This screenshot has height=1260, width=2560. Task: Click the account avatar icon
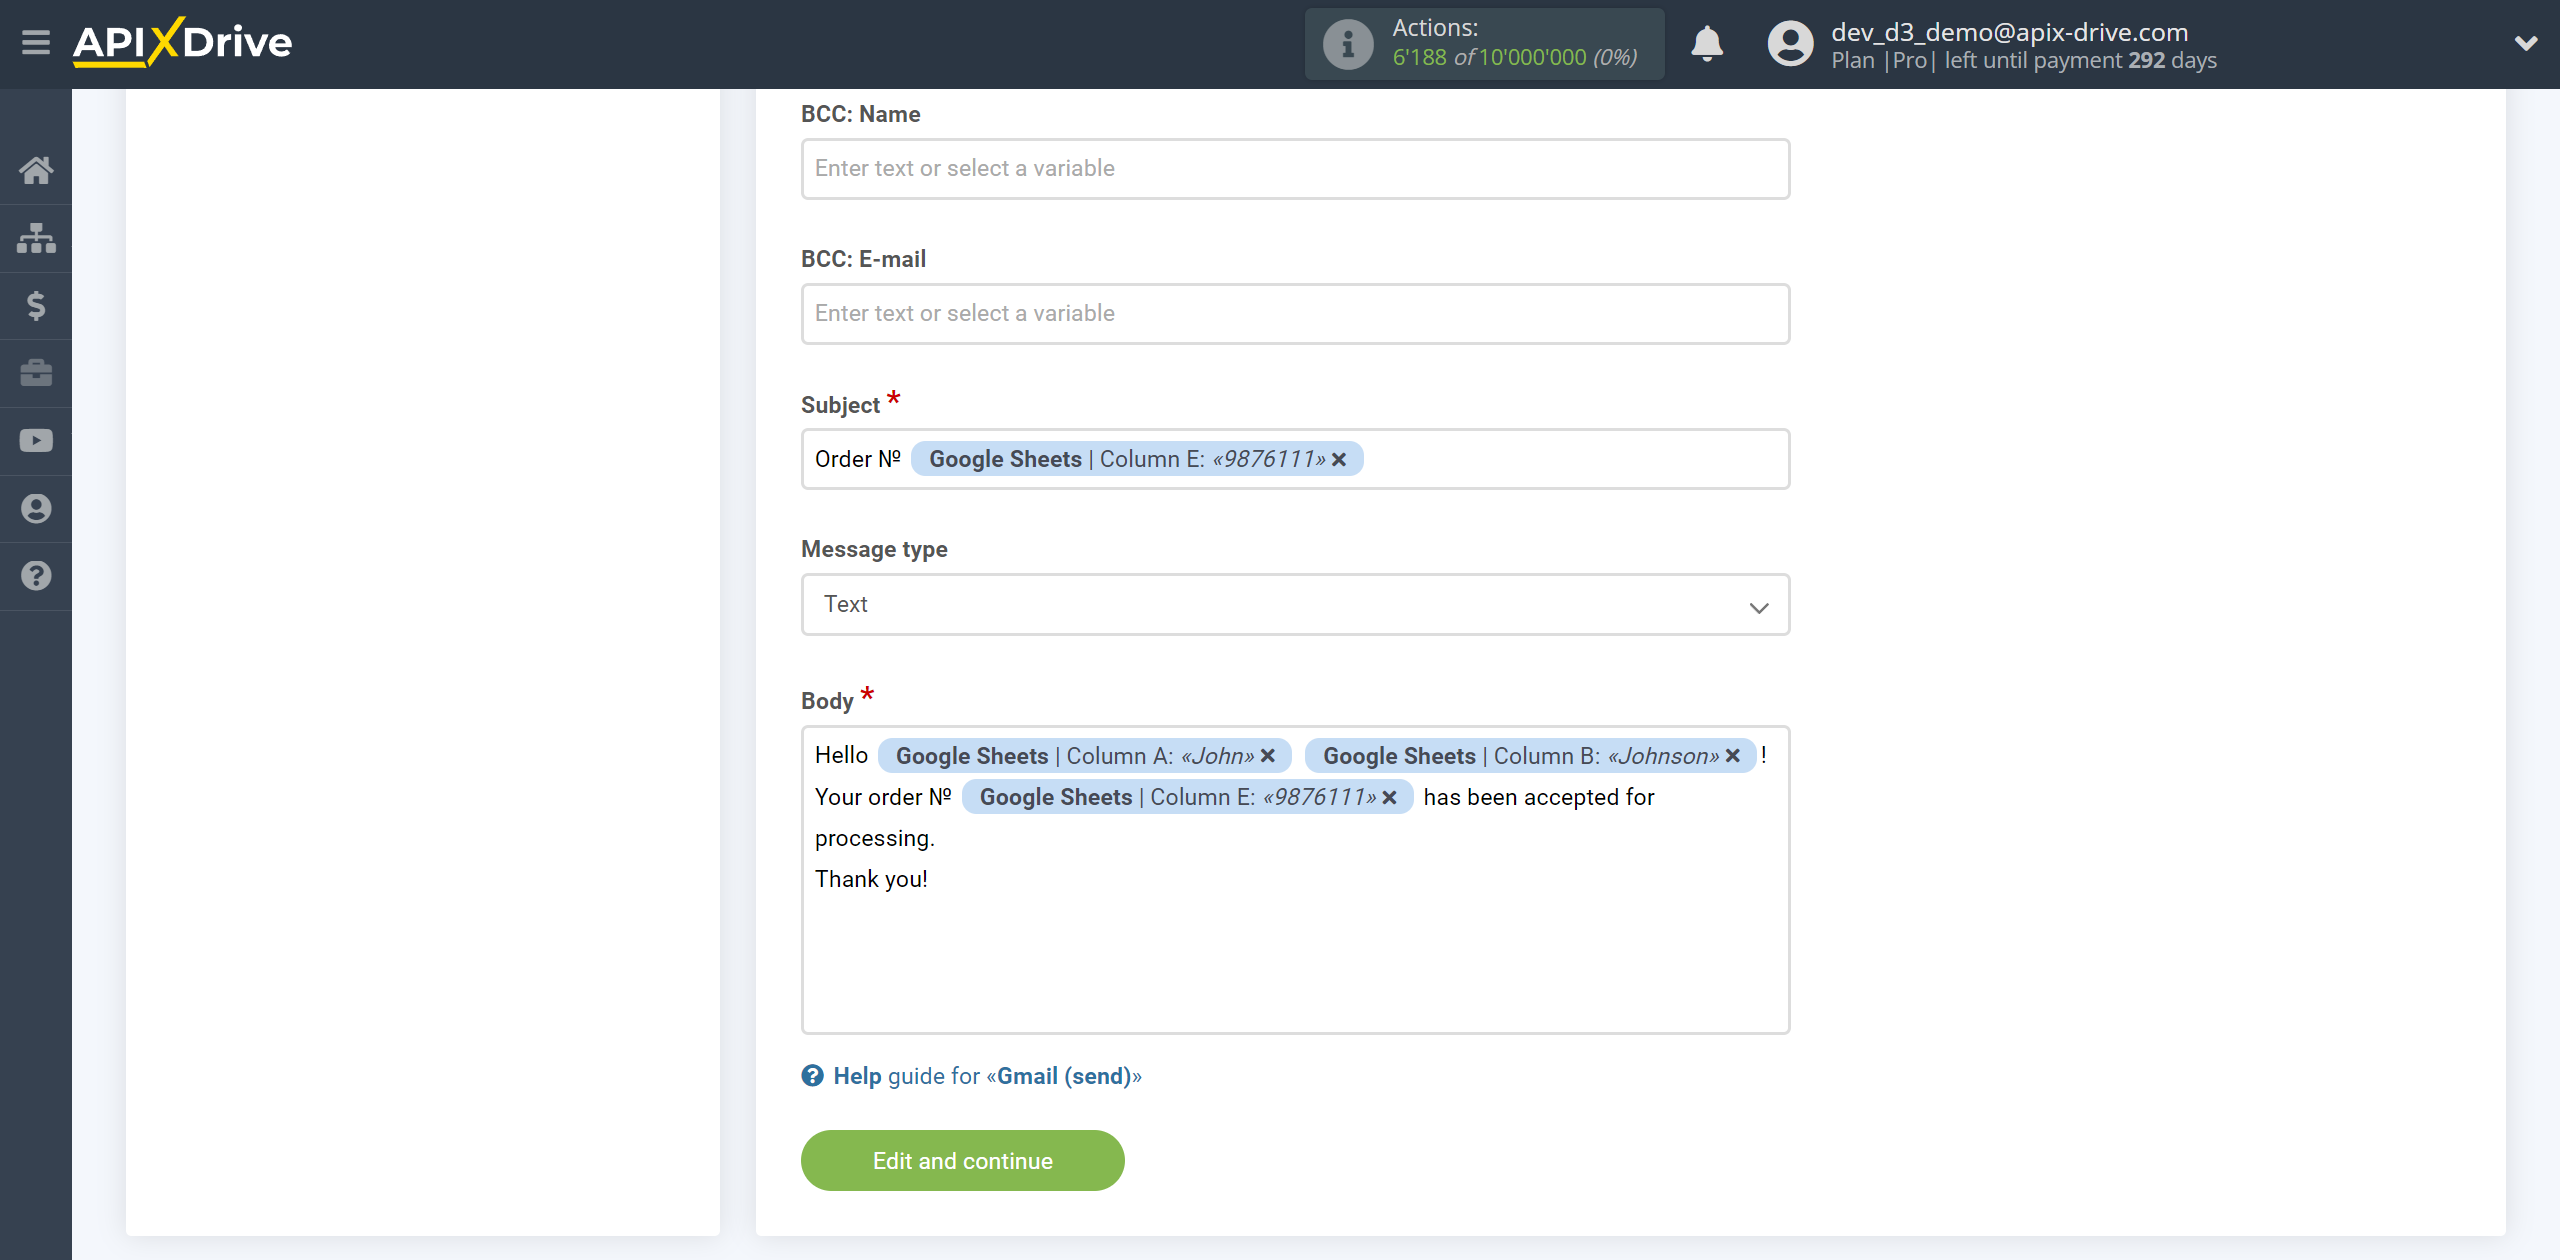(x=1790, y=44)
